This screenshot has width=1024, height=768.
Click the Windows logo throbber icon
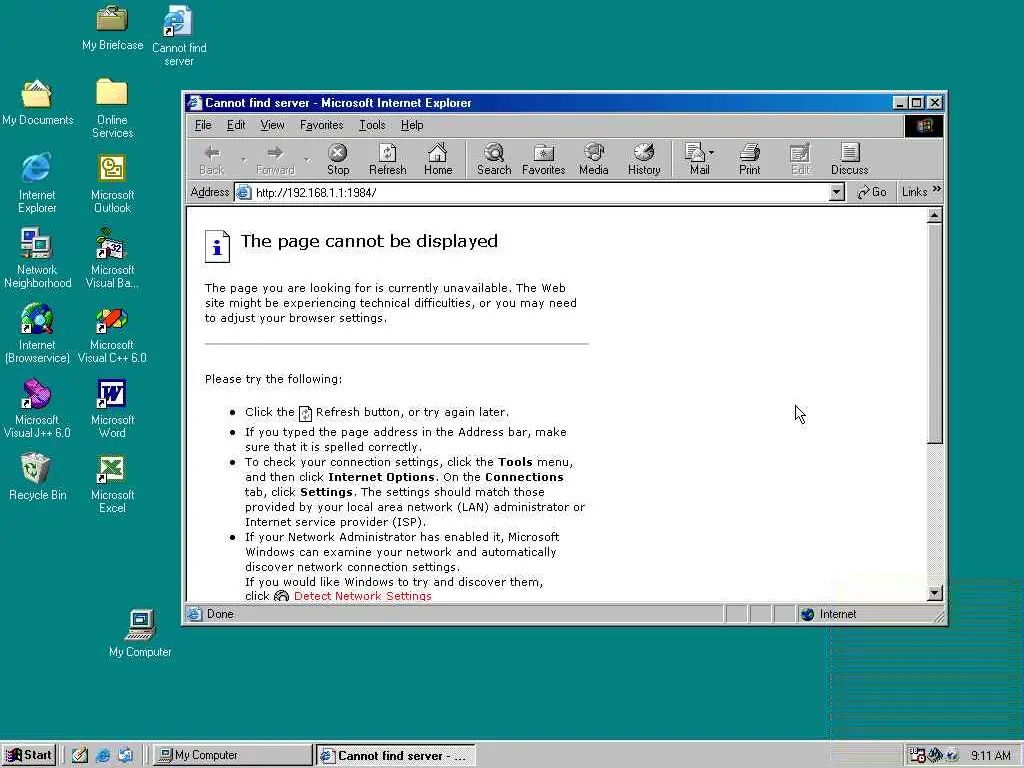(923, 125)
